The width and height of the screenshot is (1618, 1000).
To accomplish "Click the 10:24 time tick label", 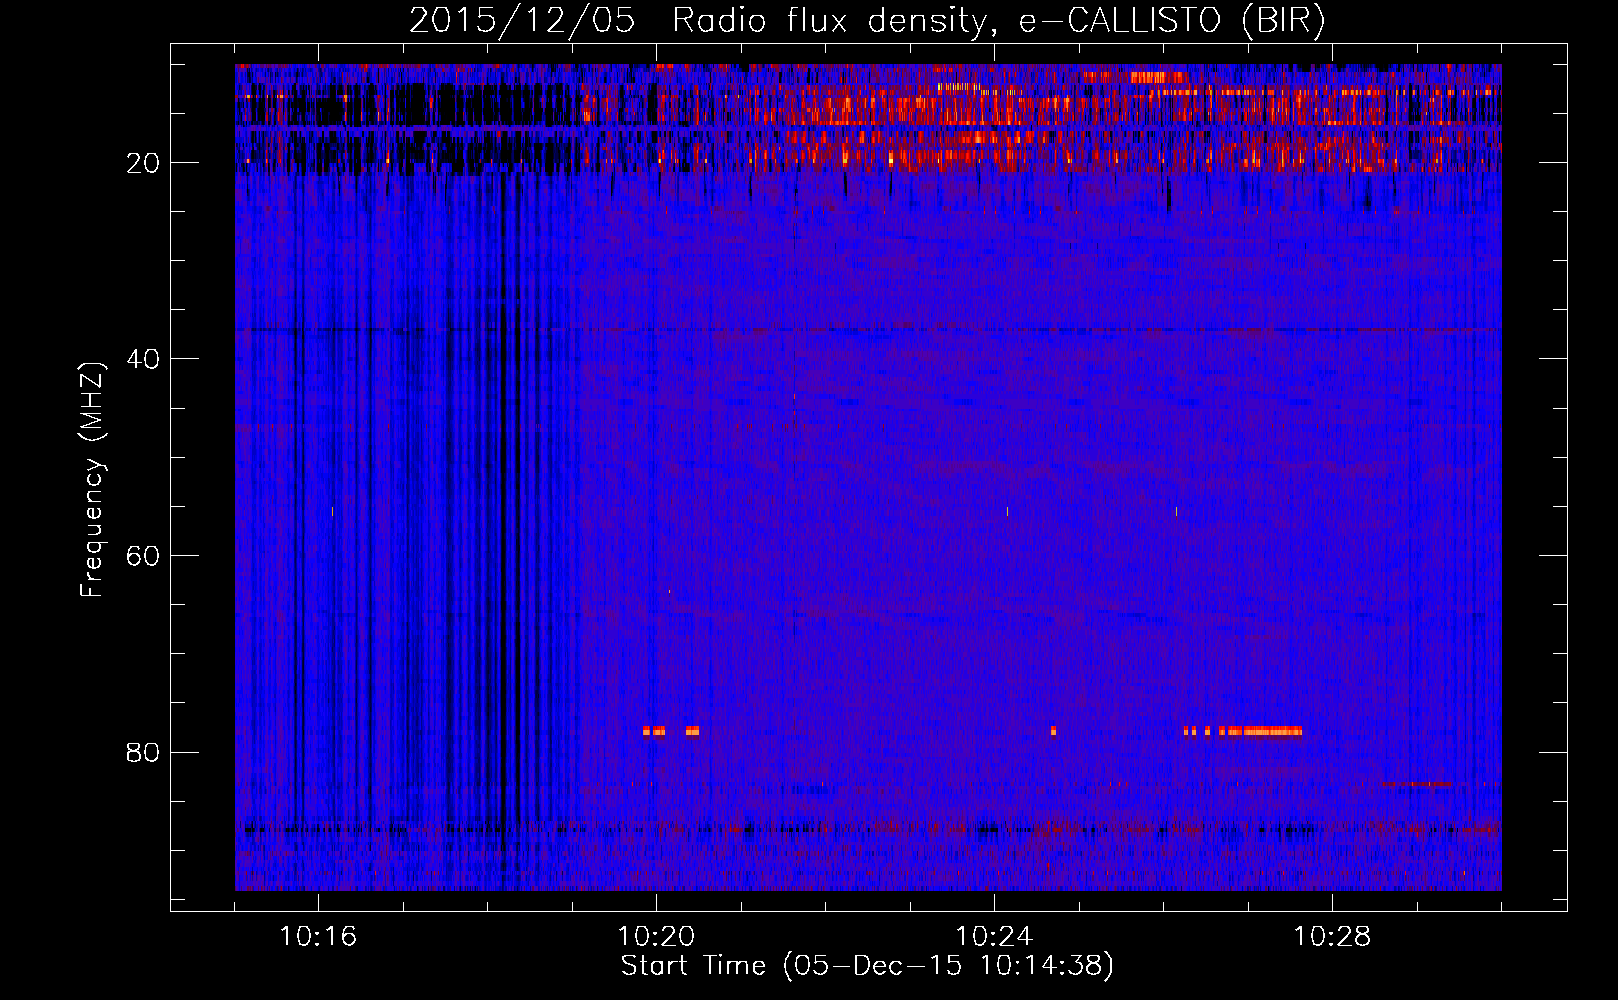I will (x=994, y=937).
